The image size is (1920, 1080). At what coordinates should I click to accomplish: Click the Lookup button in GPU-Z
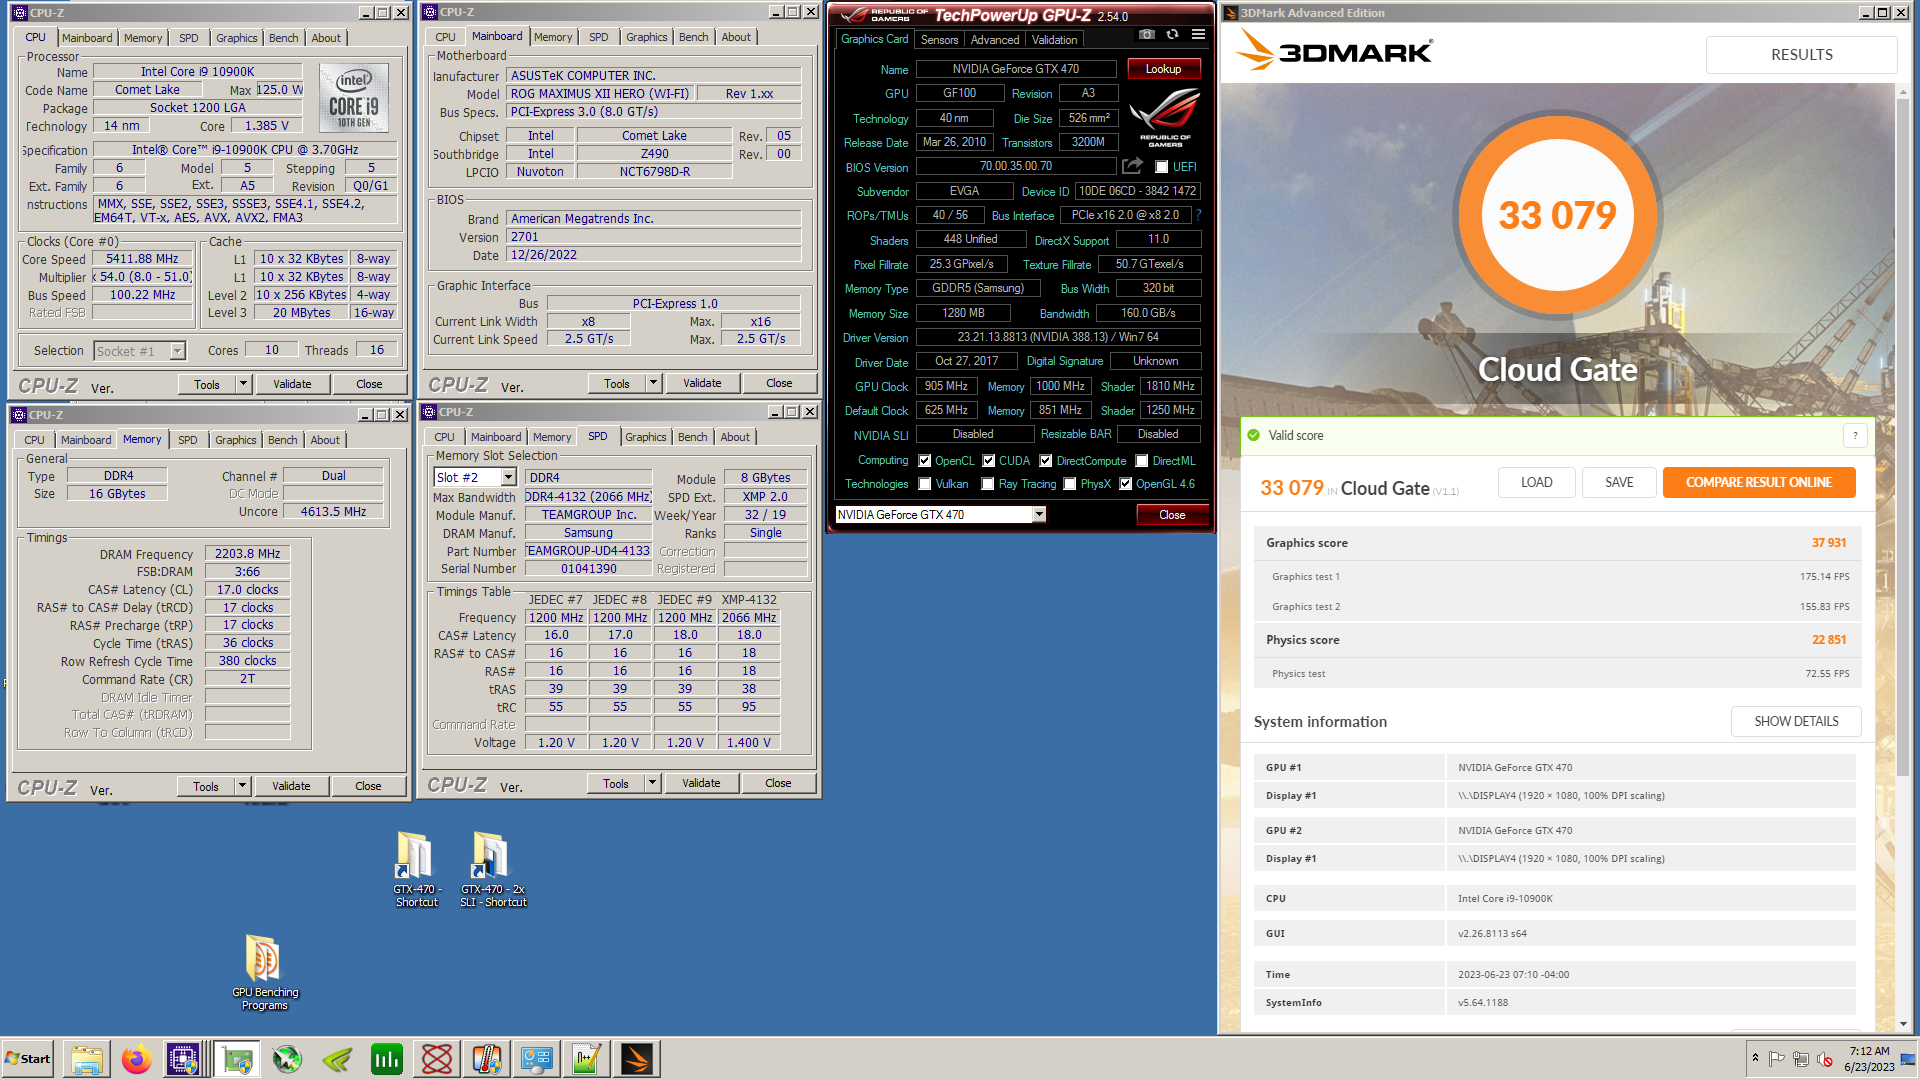[x=1163, y=69]
